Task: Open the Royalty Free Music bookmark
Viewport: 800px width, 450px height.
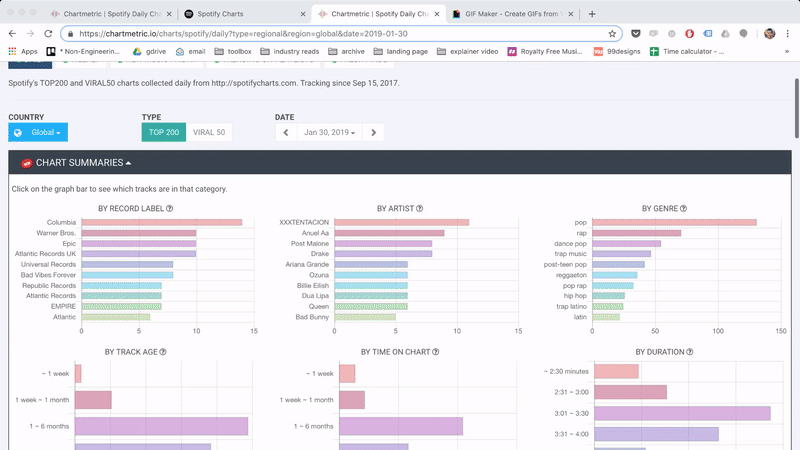Action: (x=545, y=52)
